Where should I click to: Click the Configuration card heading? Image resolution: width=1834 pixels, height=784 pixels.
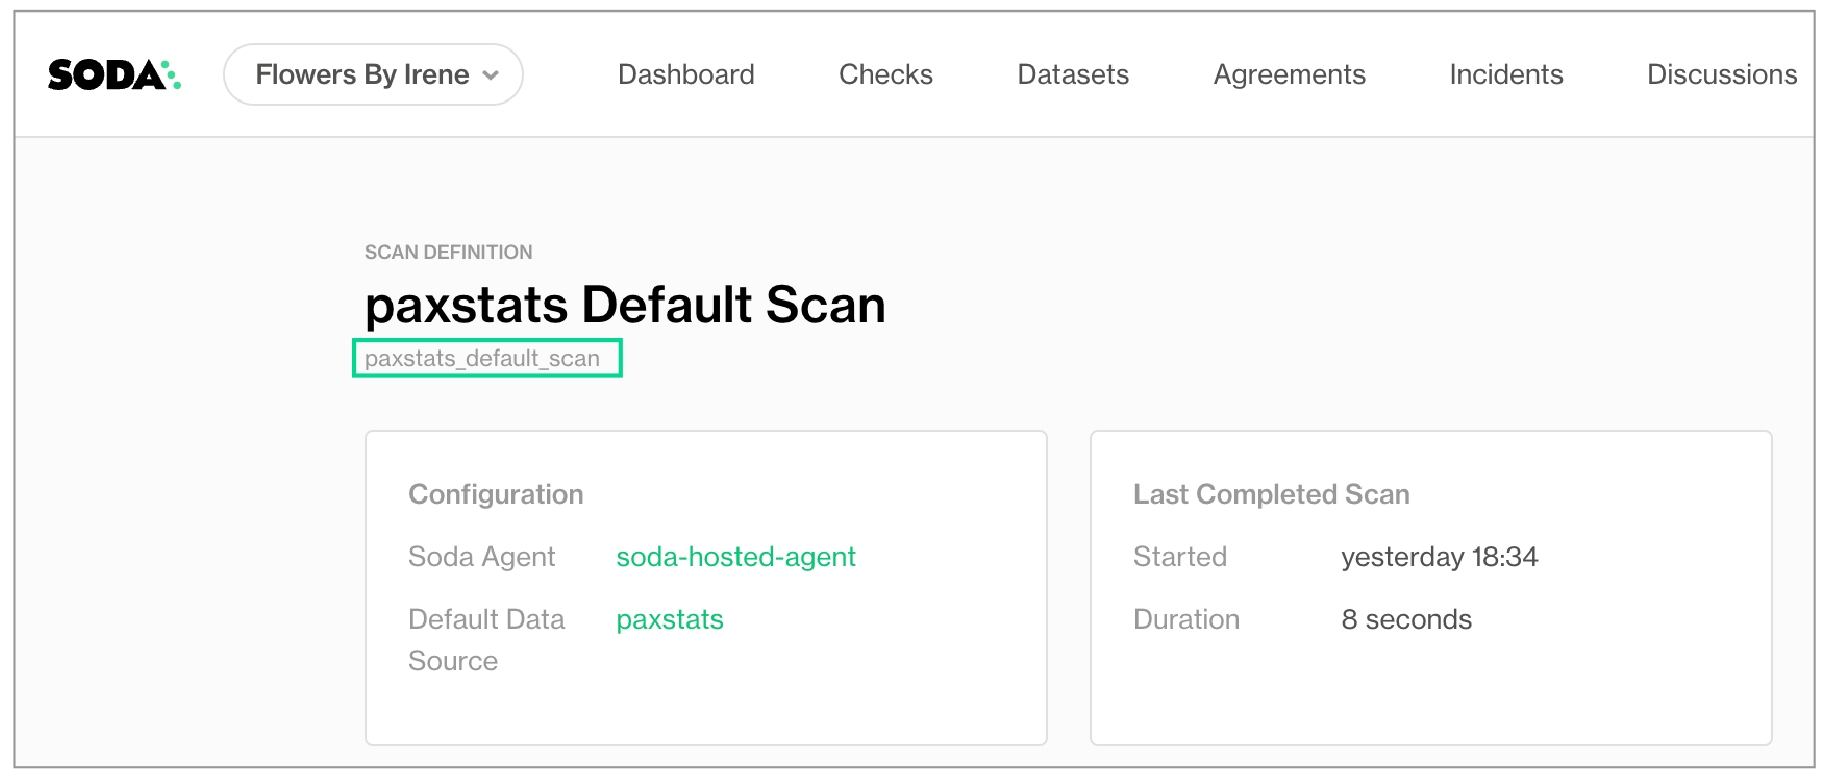(495, 495)
